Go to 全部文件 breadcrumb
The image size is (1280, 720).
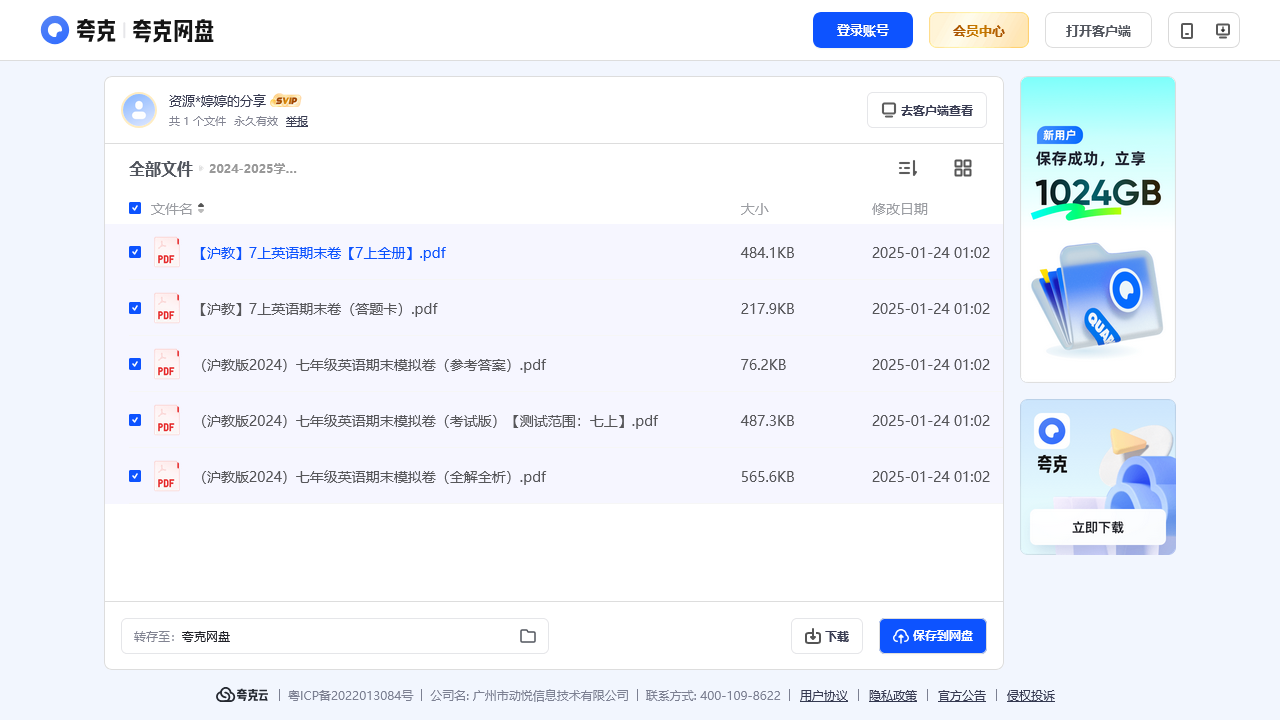click(x=161, y=169)
